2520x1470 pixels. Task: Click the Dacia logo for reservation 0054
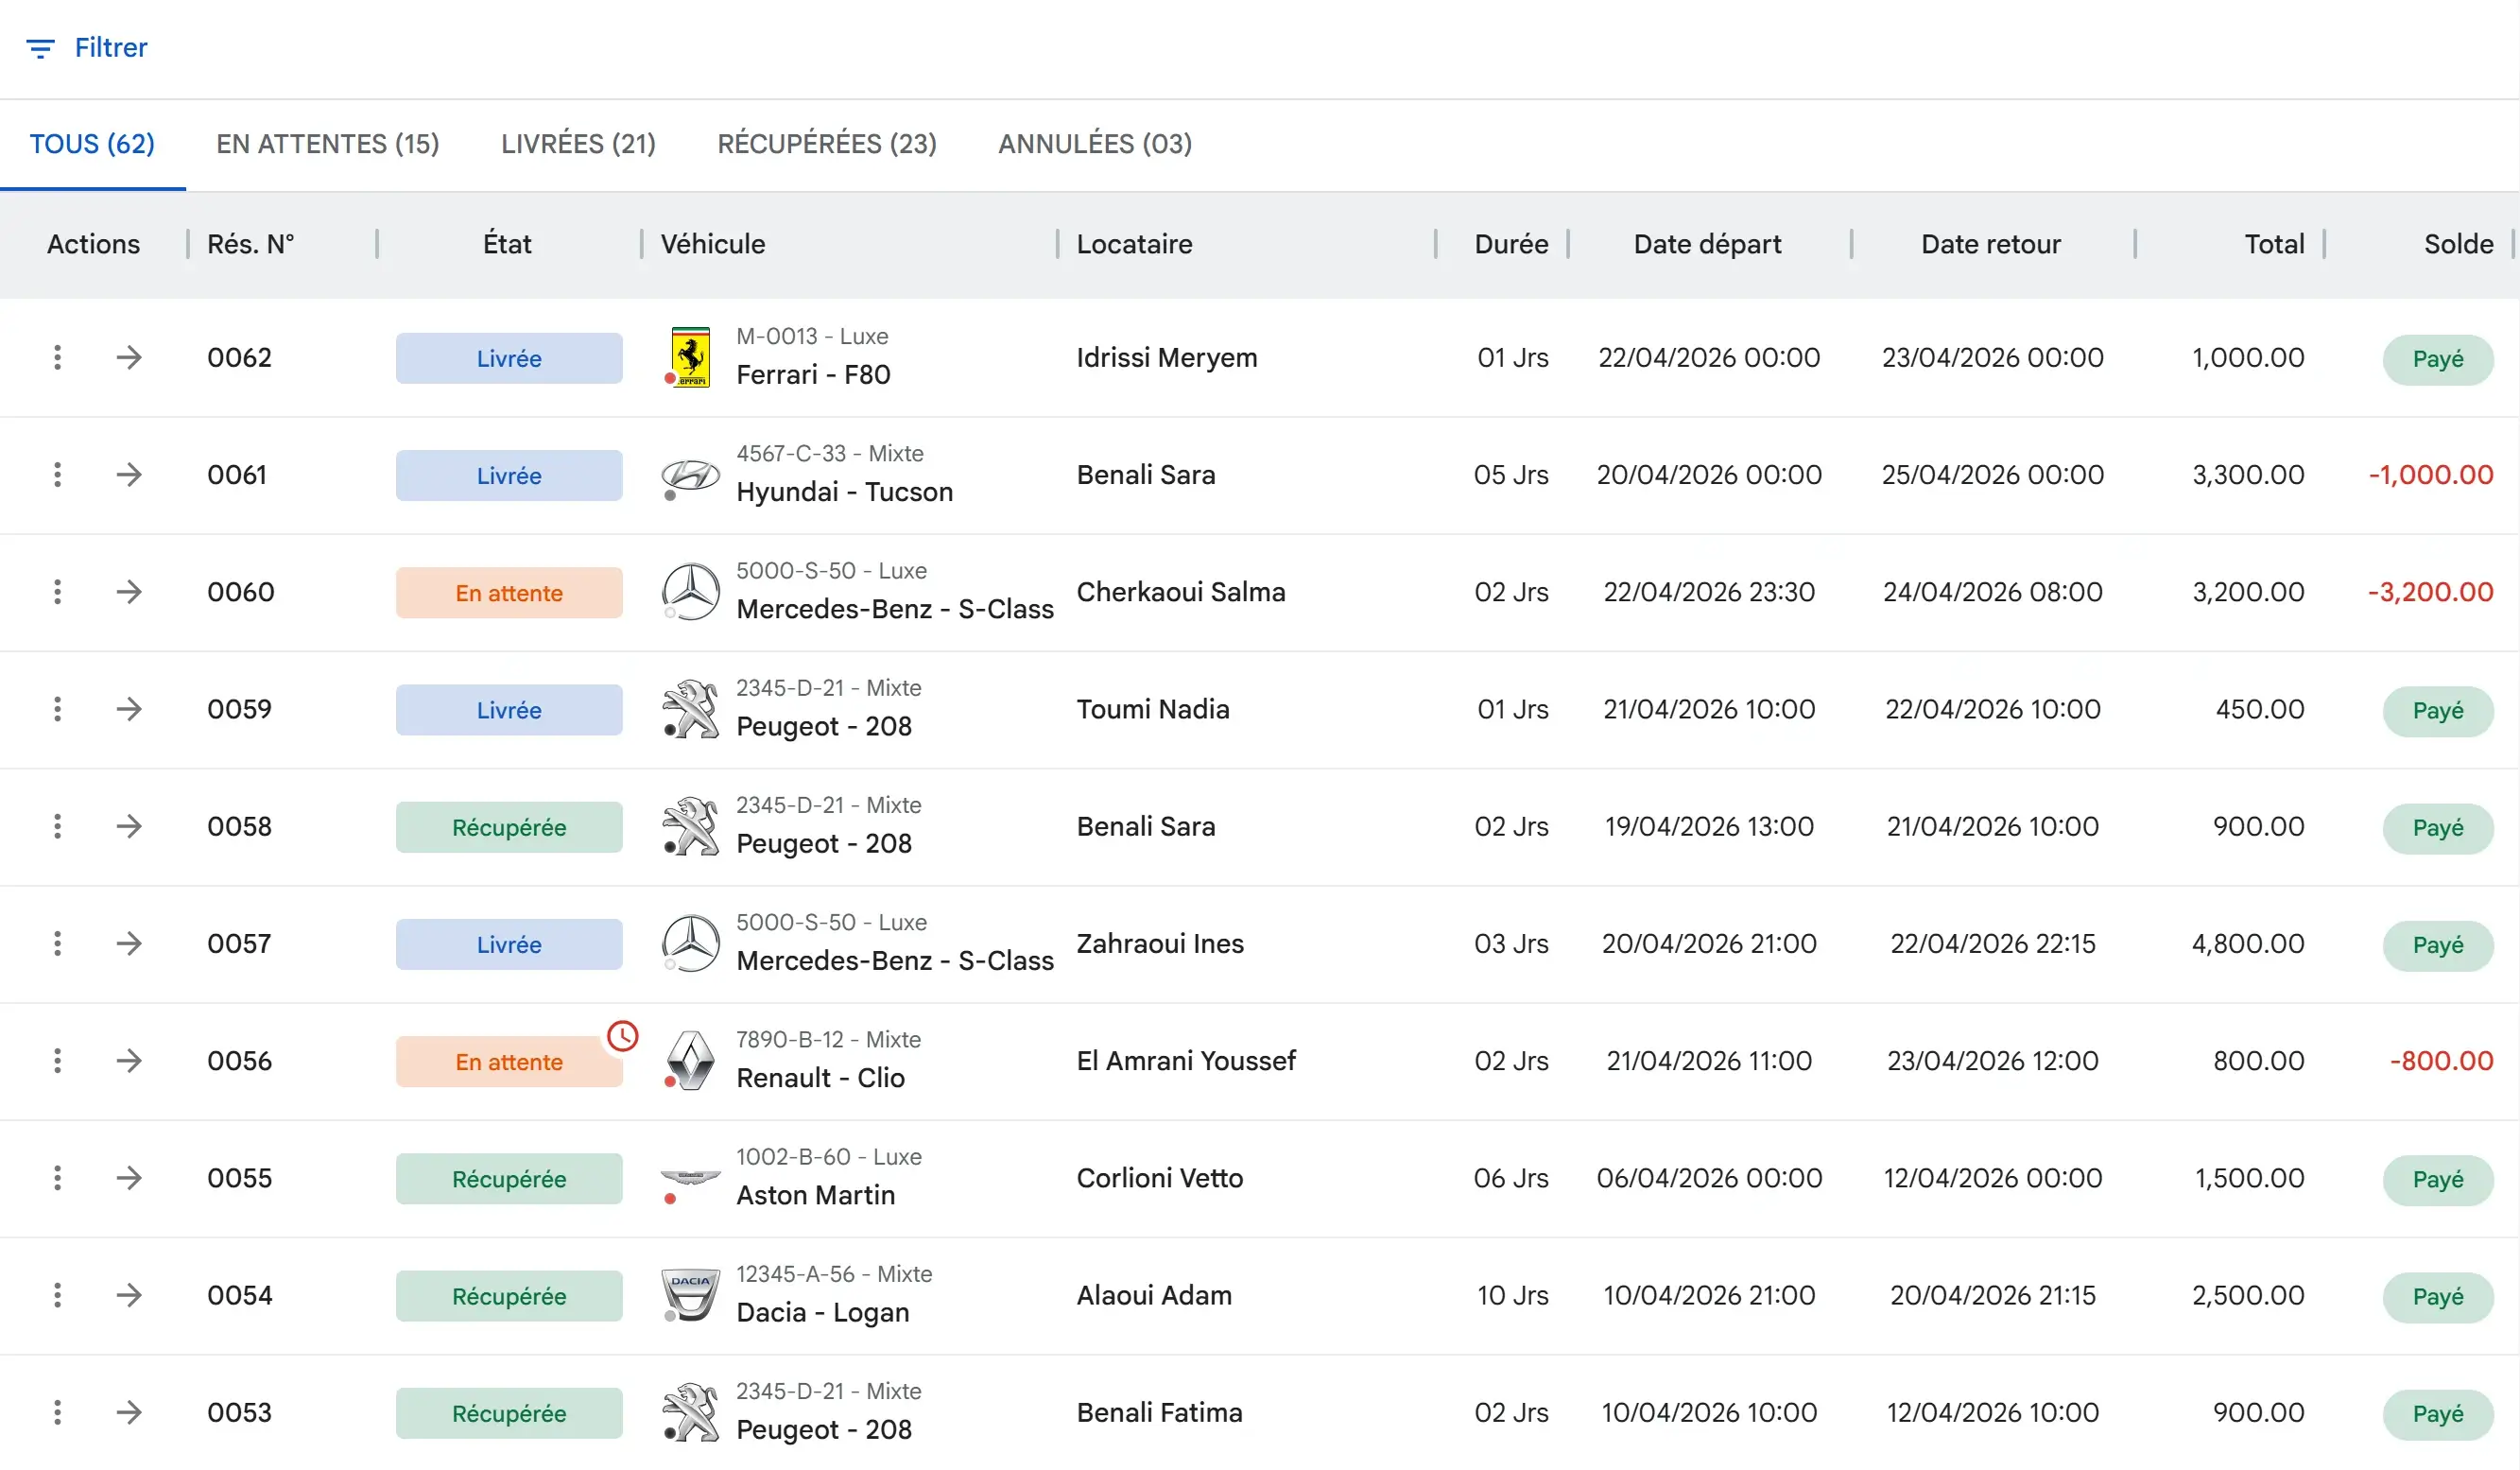point(690,1294)
